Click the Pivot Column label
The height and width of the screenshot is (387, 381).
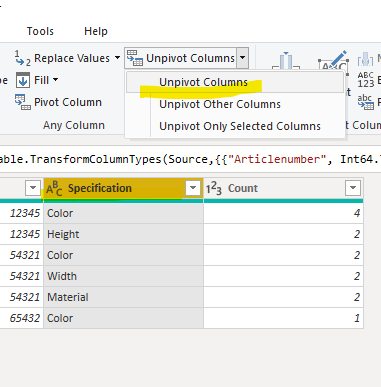click(x=68, y=102)
